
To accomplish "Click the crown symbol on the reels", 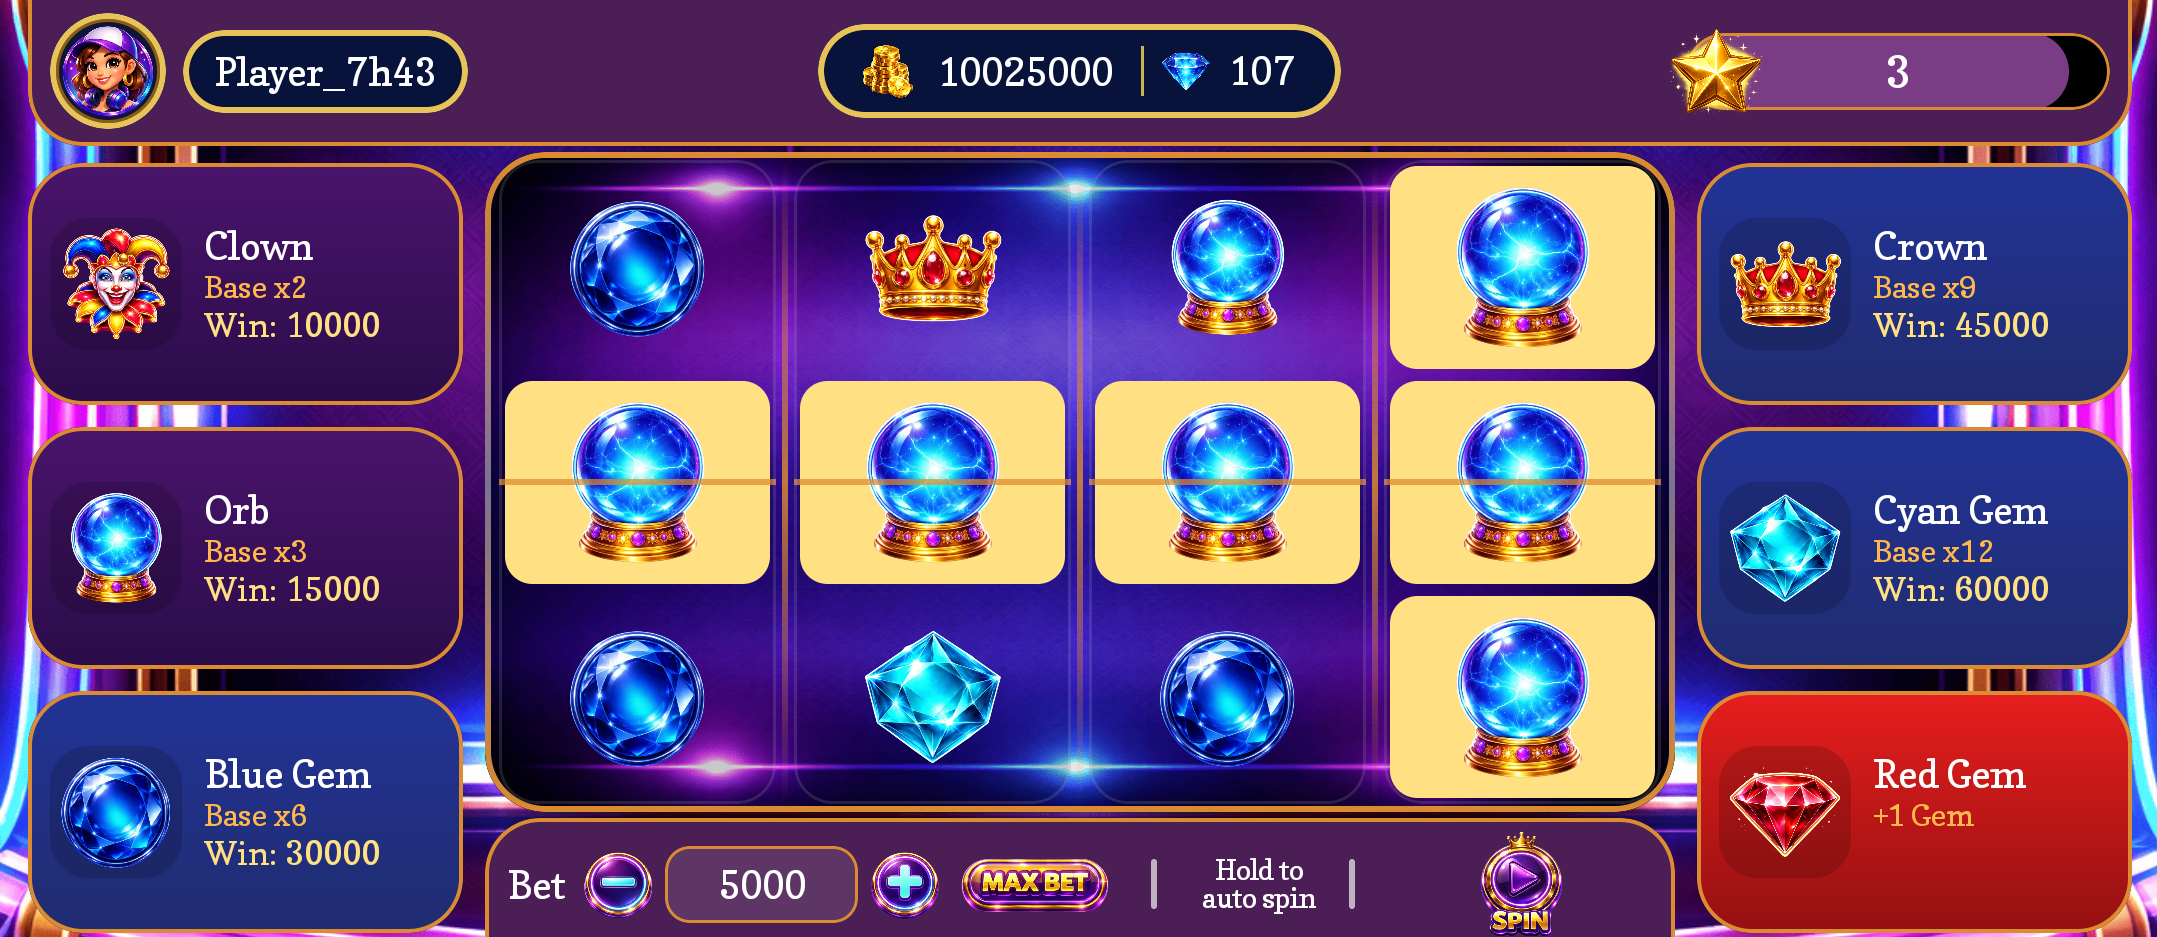I will tap(933, 268).
